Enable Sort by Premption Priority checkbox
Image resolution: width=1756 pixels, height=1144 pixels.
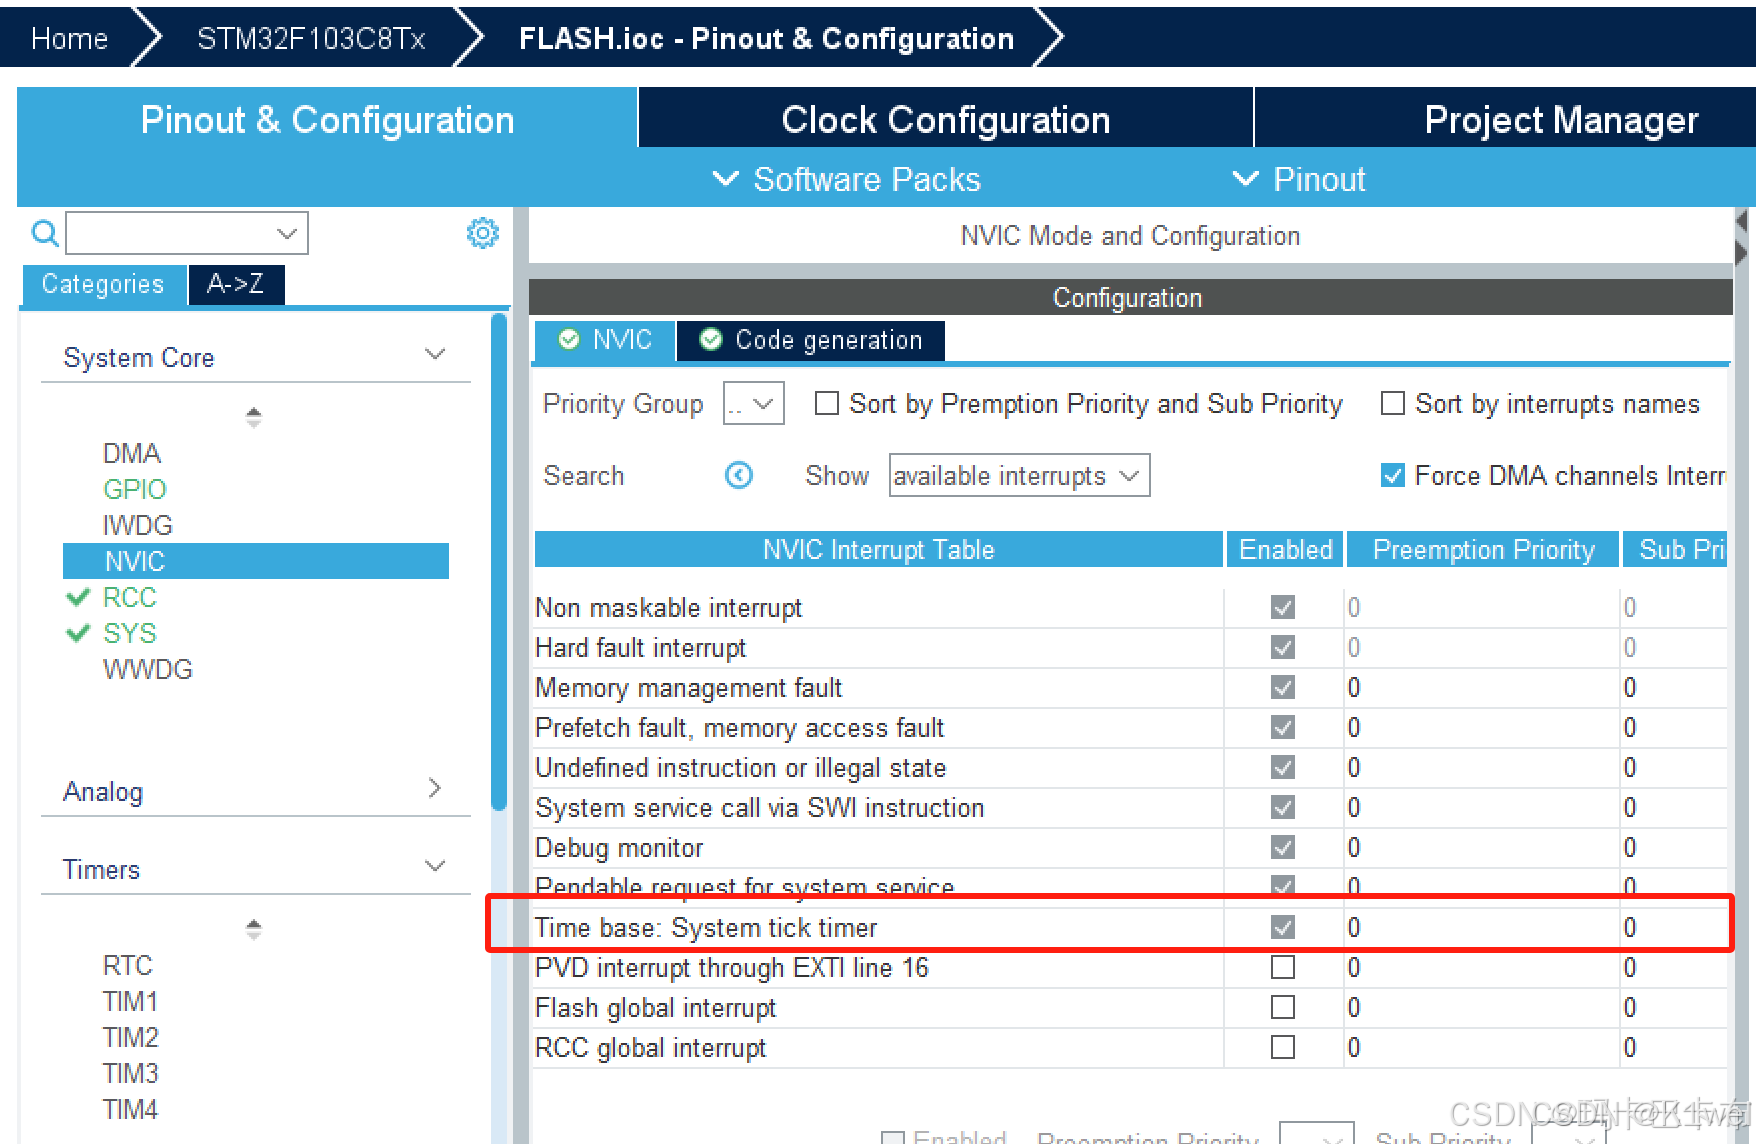coord(827,403)
